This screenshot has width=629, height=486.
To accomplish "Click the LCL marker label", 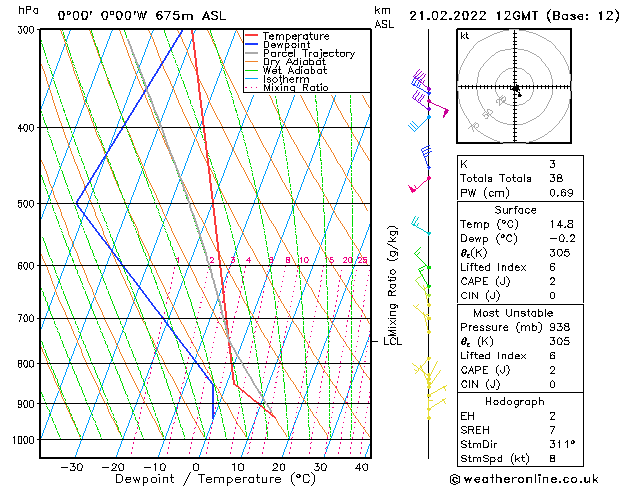I will (x=393, y=341).
